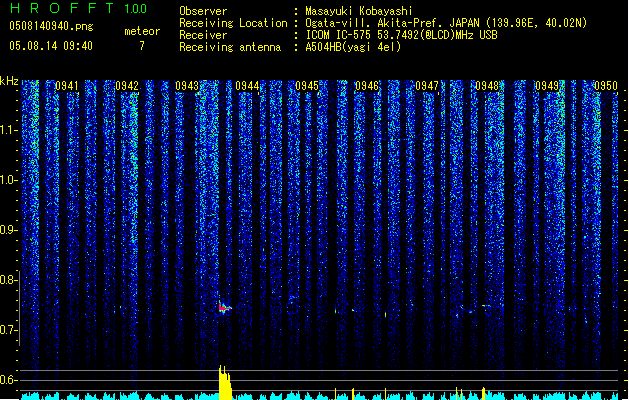Click the 1.1 kHz axis label
The height and width of the screenshot is (400, 629).
9,130
